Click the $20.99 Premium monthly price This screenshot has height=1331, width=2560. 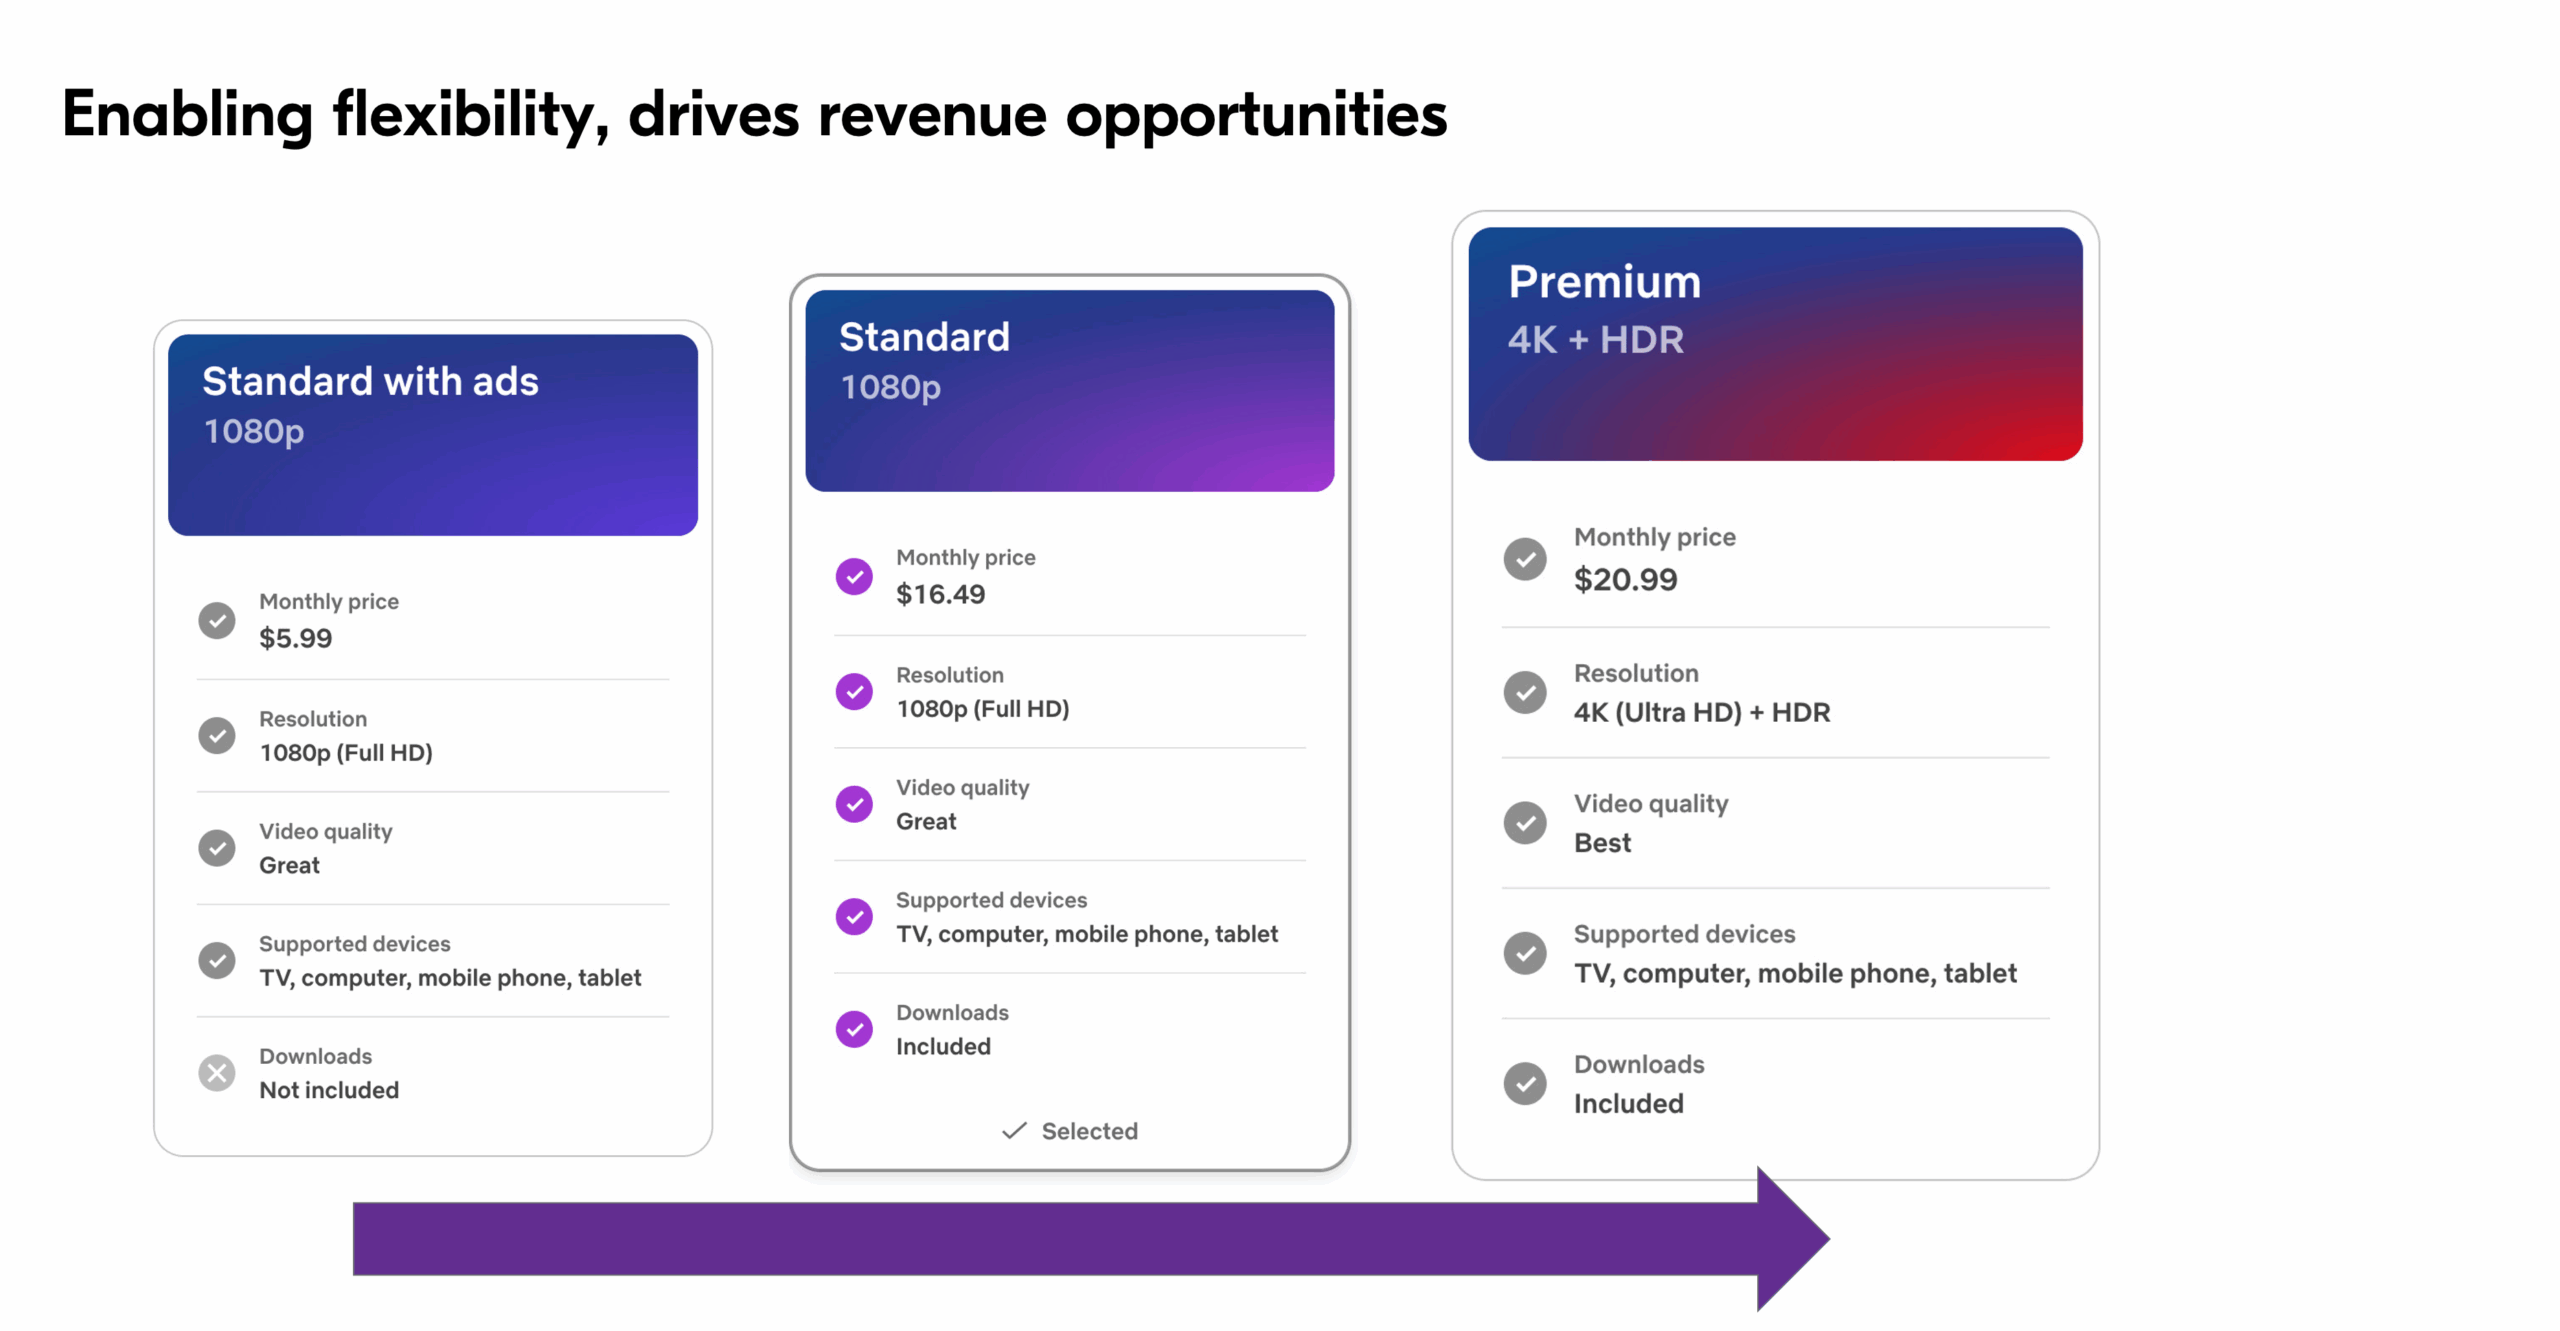coord(1625,579)
